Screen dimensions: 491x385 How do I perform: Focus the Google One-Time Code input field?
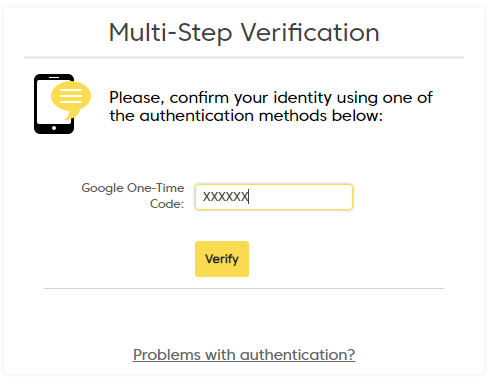tap(274, 197)
